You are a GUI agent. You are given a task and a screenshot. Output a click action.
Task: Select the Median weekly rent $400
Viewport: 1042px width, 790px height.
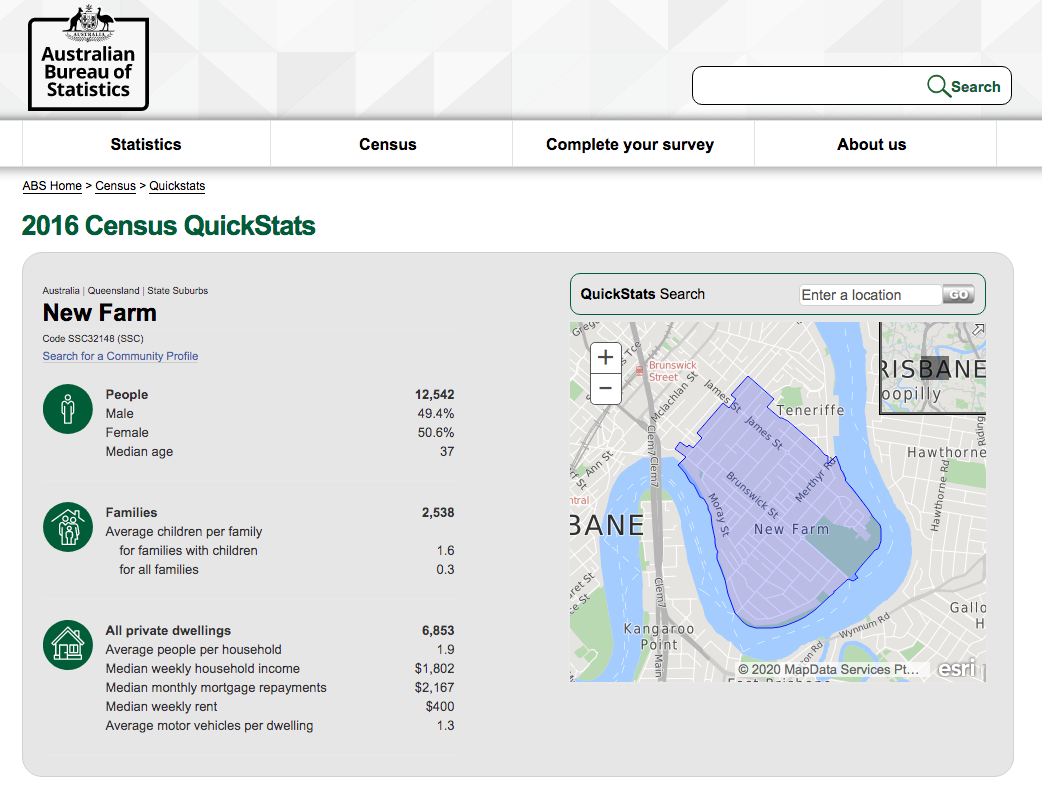click(x=440, y=707)
